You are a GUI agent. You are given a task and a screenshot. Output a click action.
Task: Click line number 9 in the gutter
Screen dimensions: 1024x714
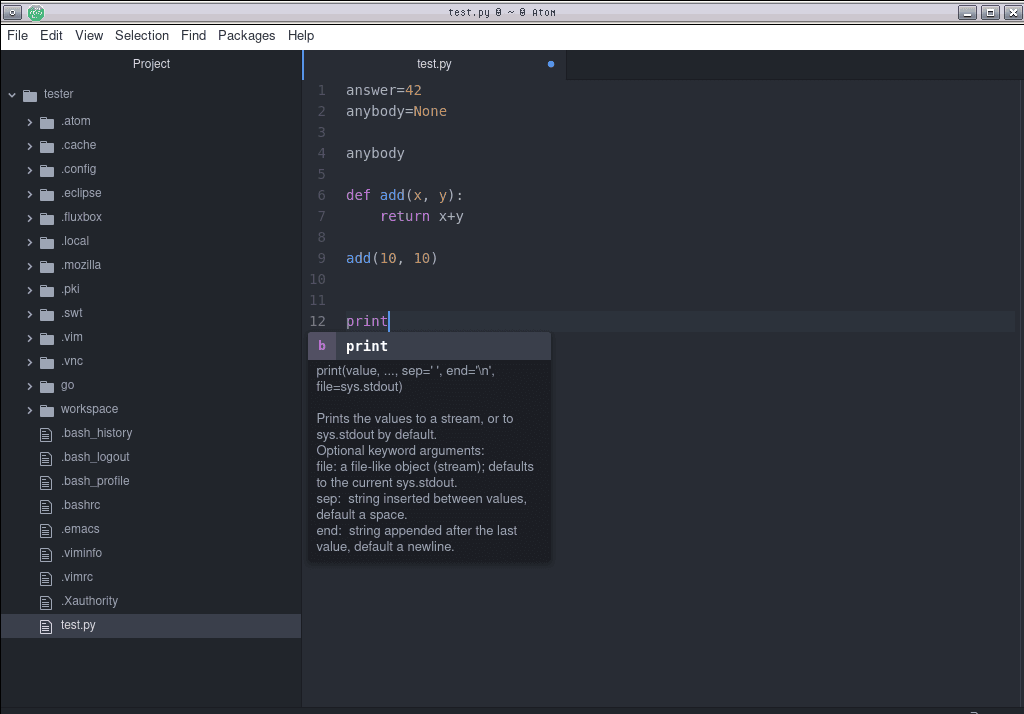click(320, 258)
